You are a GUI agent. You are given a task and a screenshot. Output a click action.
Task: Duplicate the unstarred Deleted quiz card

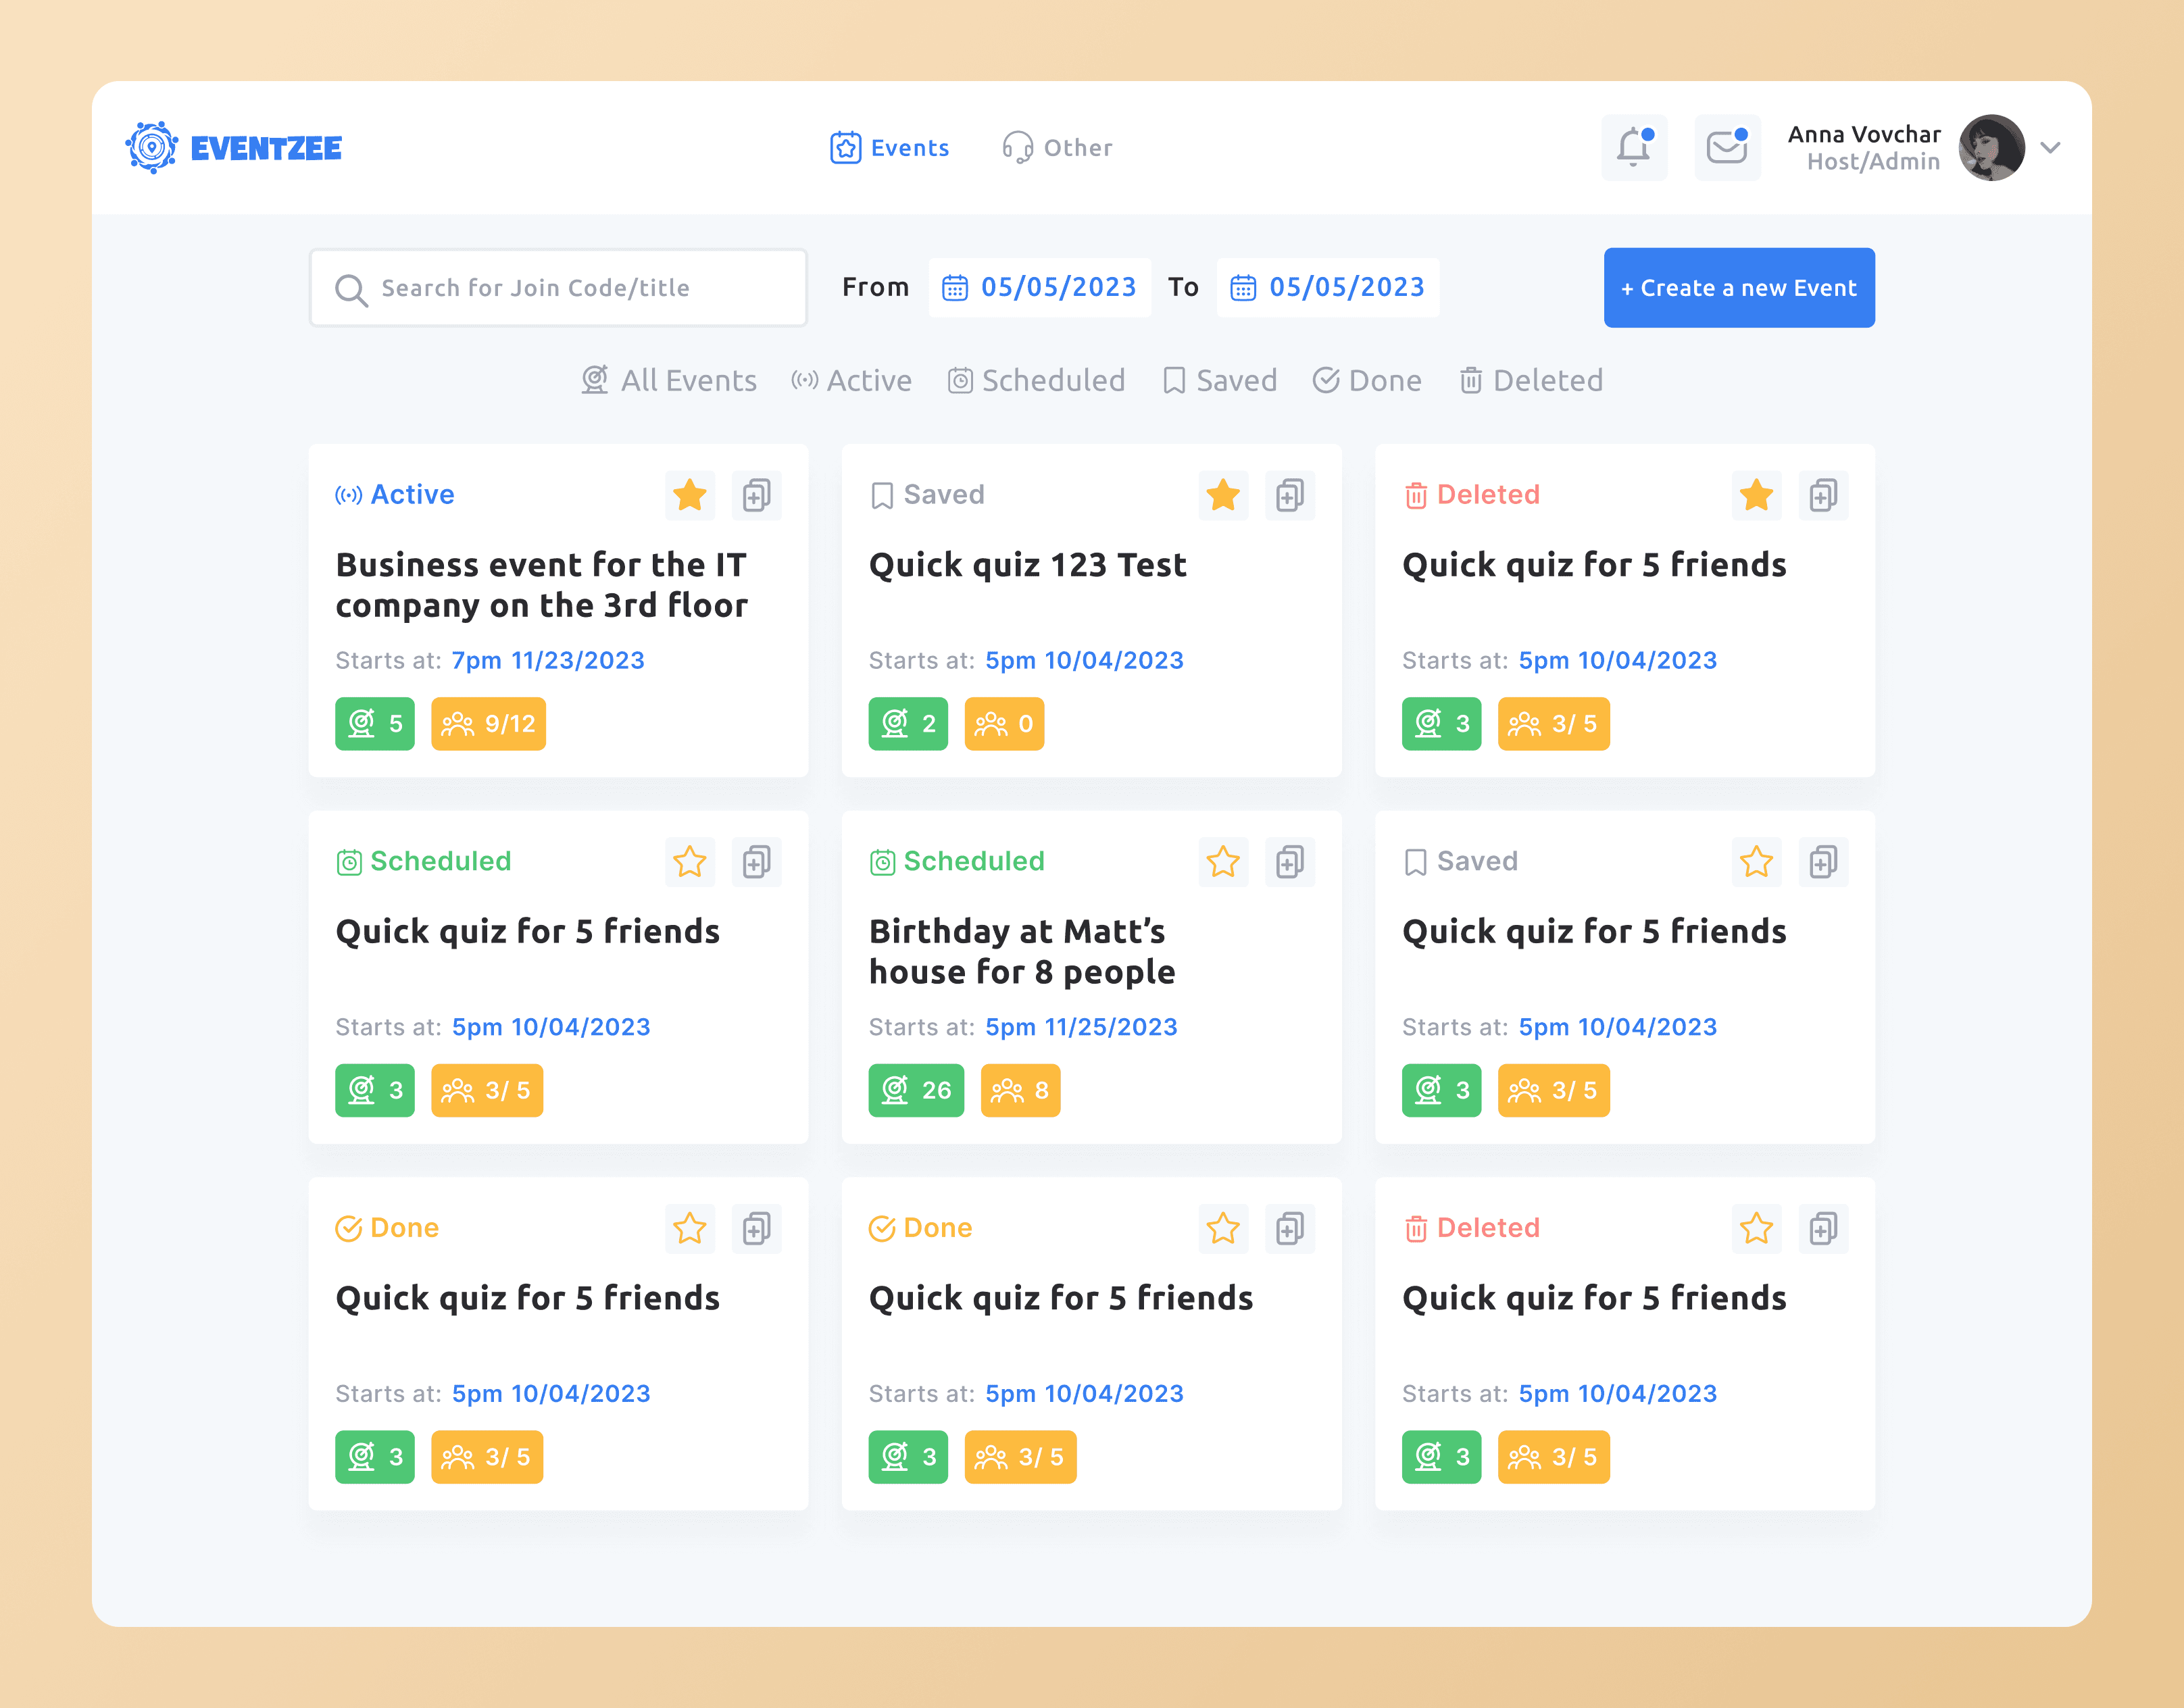click(x=1823, y=1228)
